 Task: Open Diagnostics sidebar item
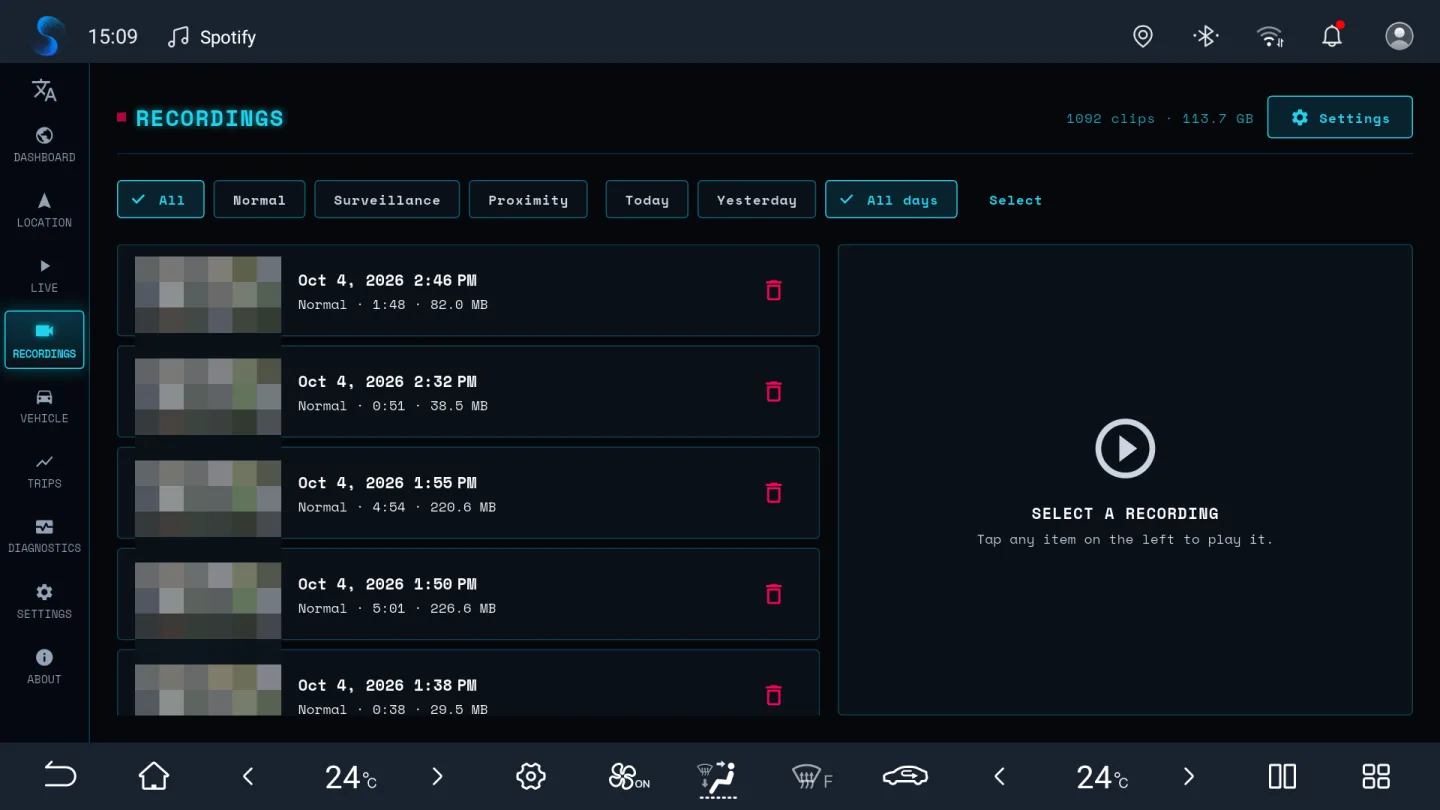(44, 536)
